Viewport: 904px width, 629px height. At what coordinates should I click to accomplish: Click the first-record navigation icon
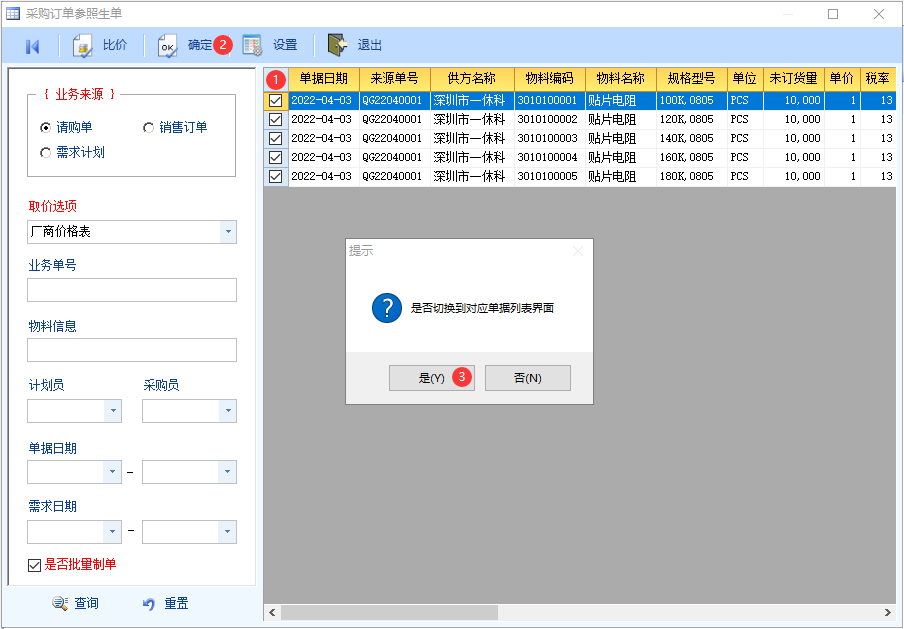click(x=32, y=46)
